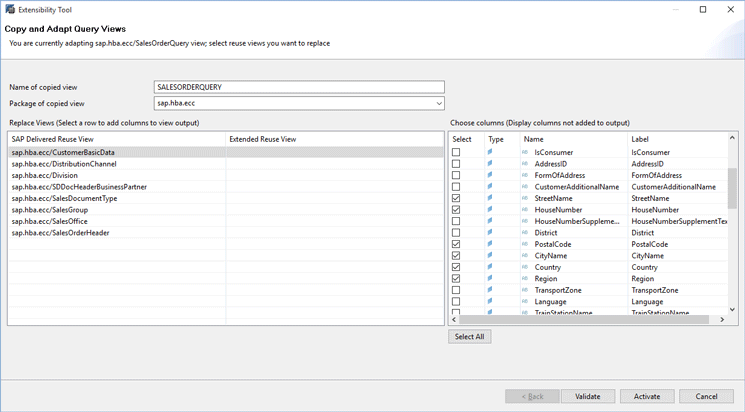Image resolution: width=745 pixels, height=412 pixels.
Task: Click the Type icon in the PostalCode row
Action: pyautogui.click(x=490, y=244)
